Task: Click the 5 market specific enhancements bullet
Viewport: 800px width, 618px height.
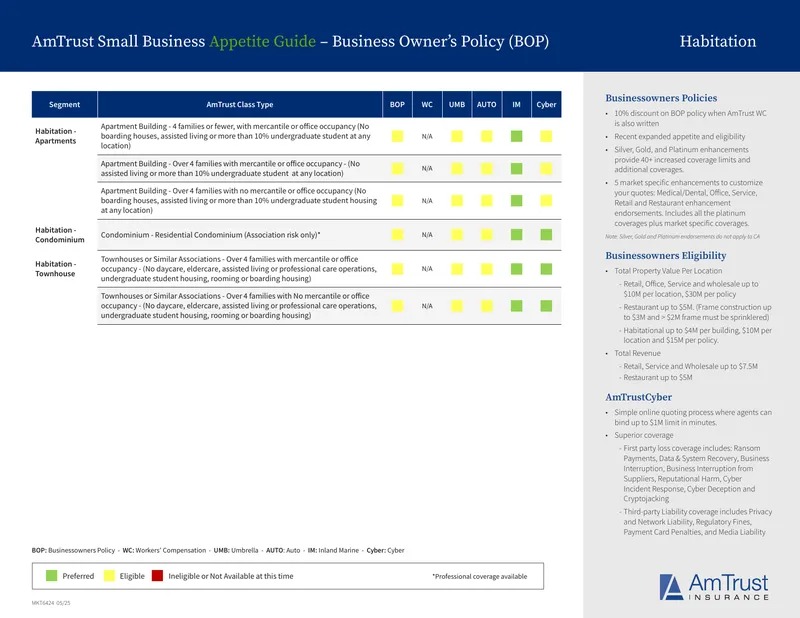Action: click(x=688, y=203)
